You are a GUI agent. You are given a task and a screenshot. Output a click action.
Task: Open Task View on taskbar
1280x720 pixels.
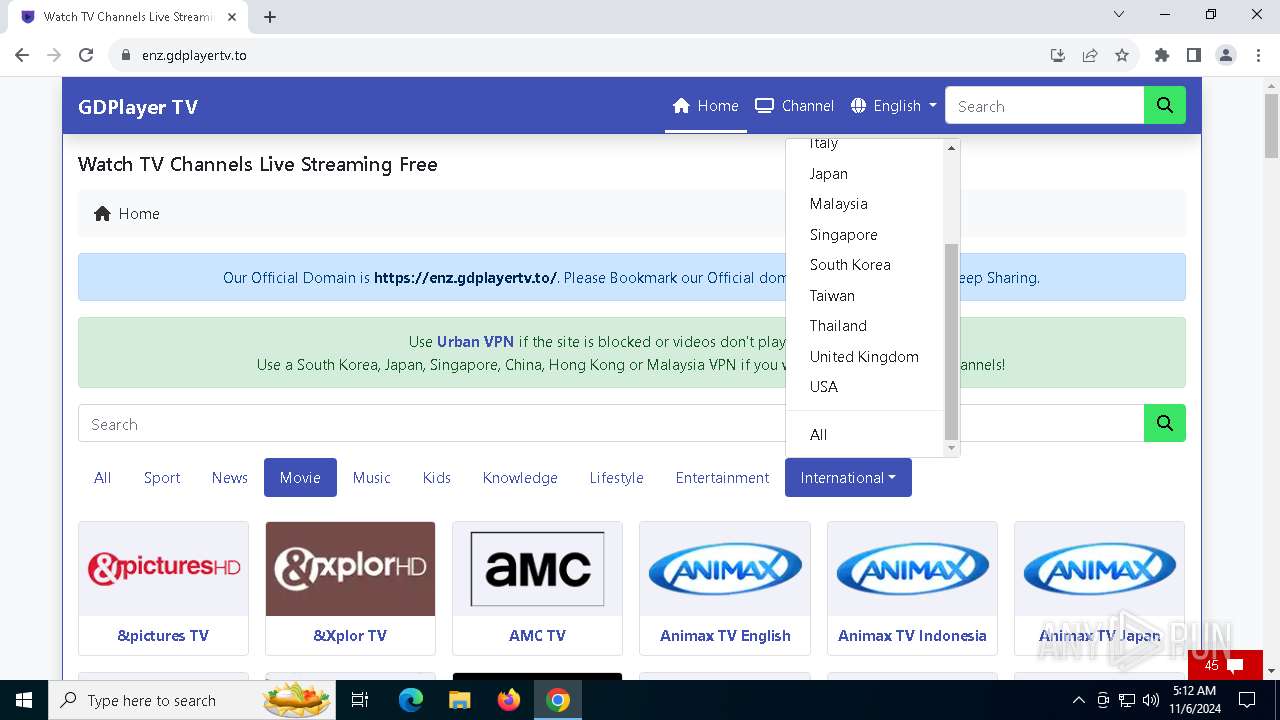tap(360, 700)
